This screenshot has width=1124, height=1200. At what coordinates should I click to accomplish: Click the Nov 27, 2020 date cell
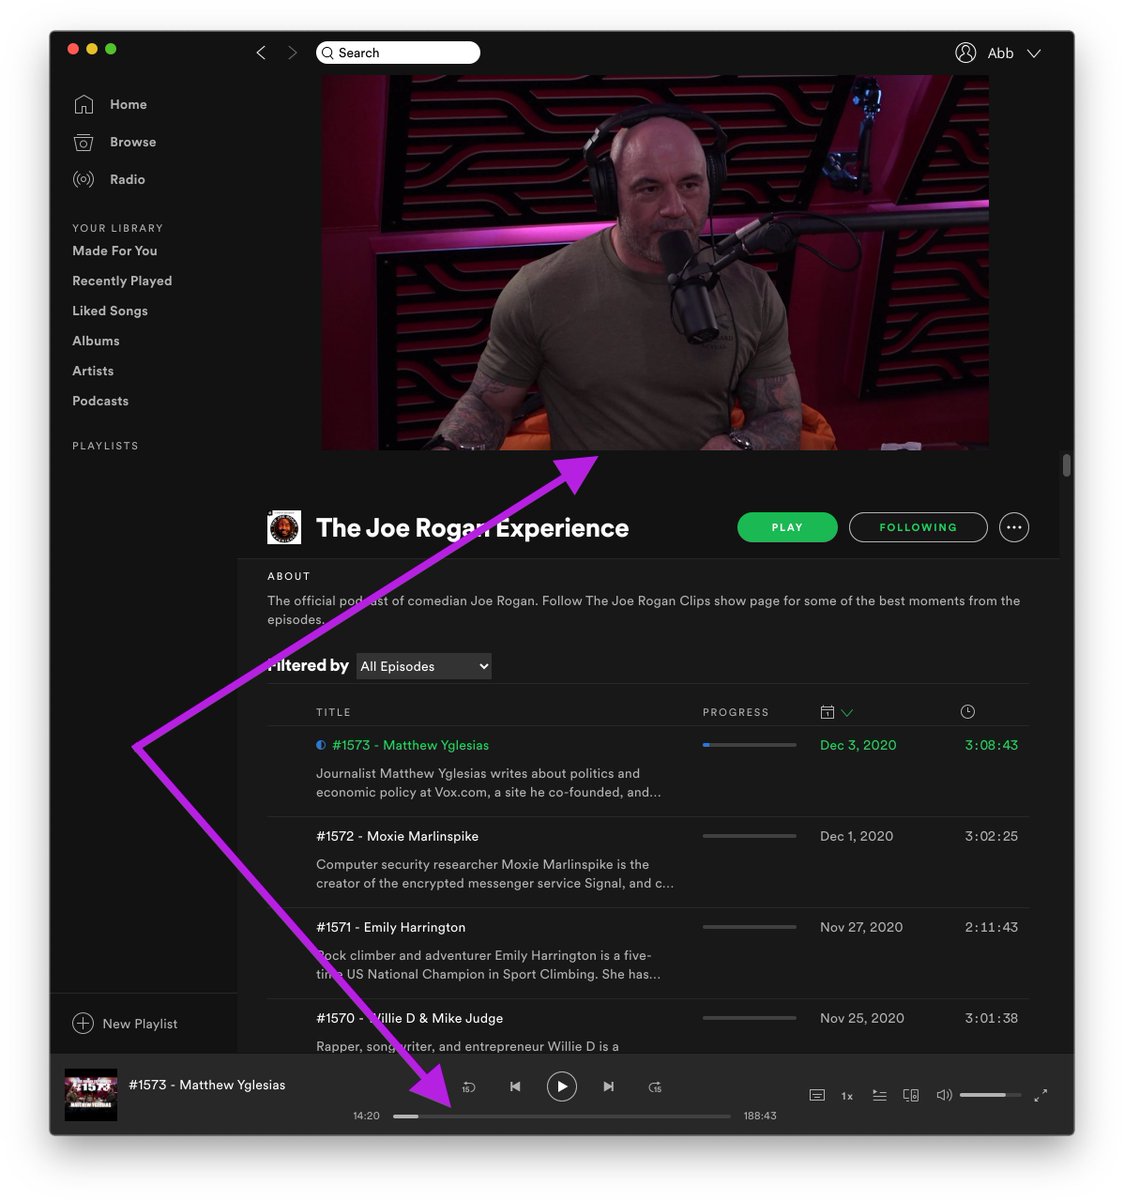(x=861, y=927)
